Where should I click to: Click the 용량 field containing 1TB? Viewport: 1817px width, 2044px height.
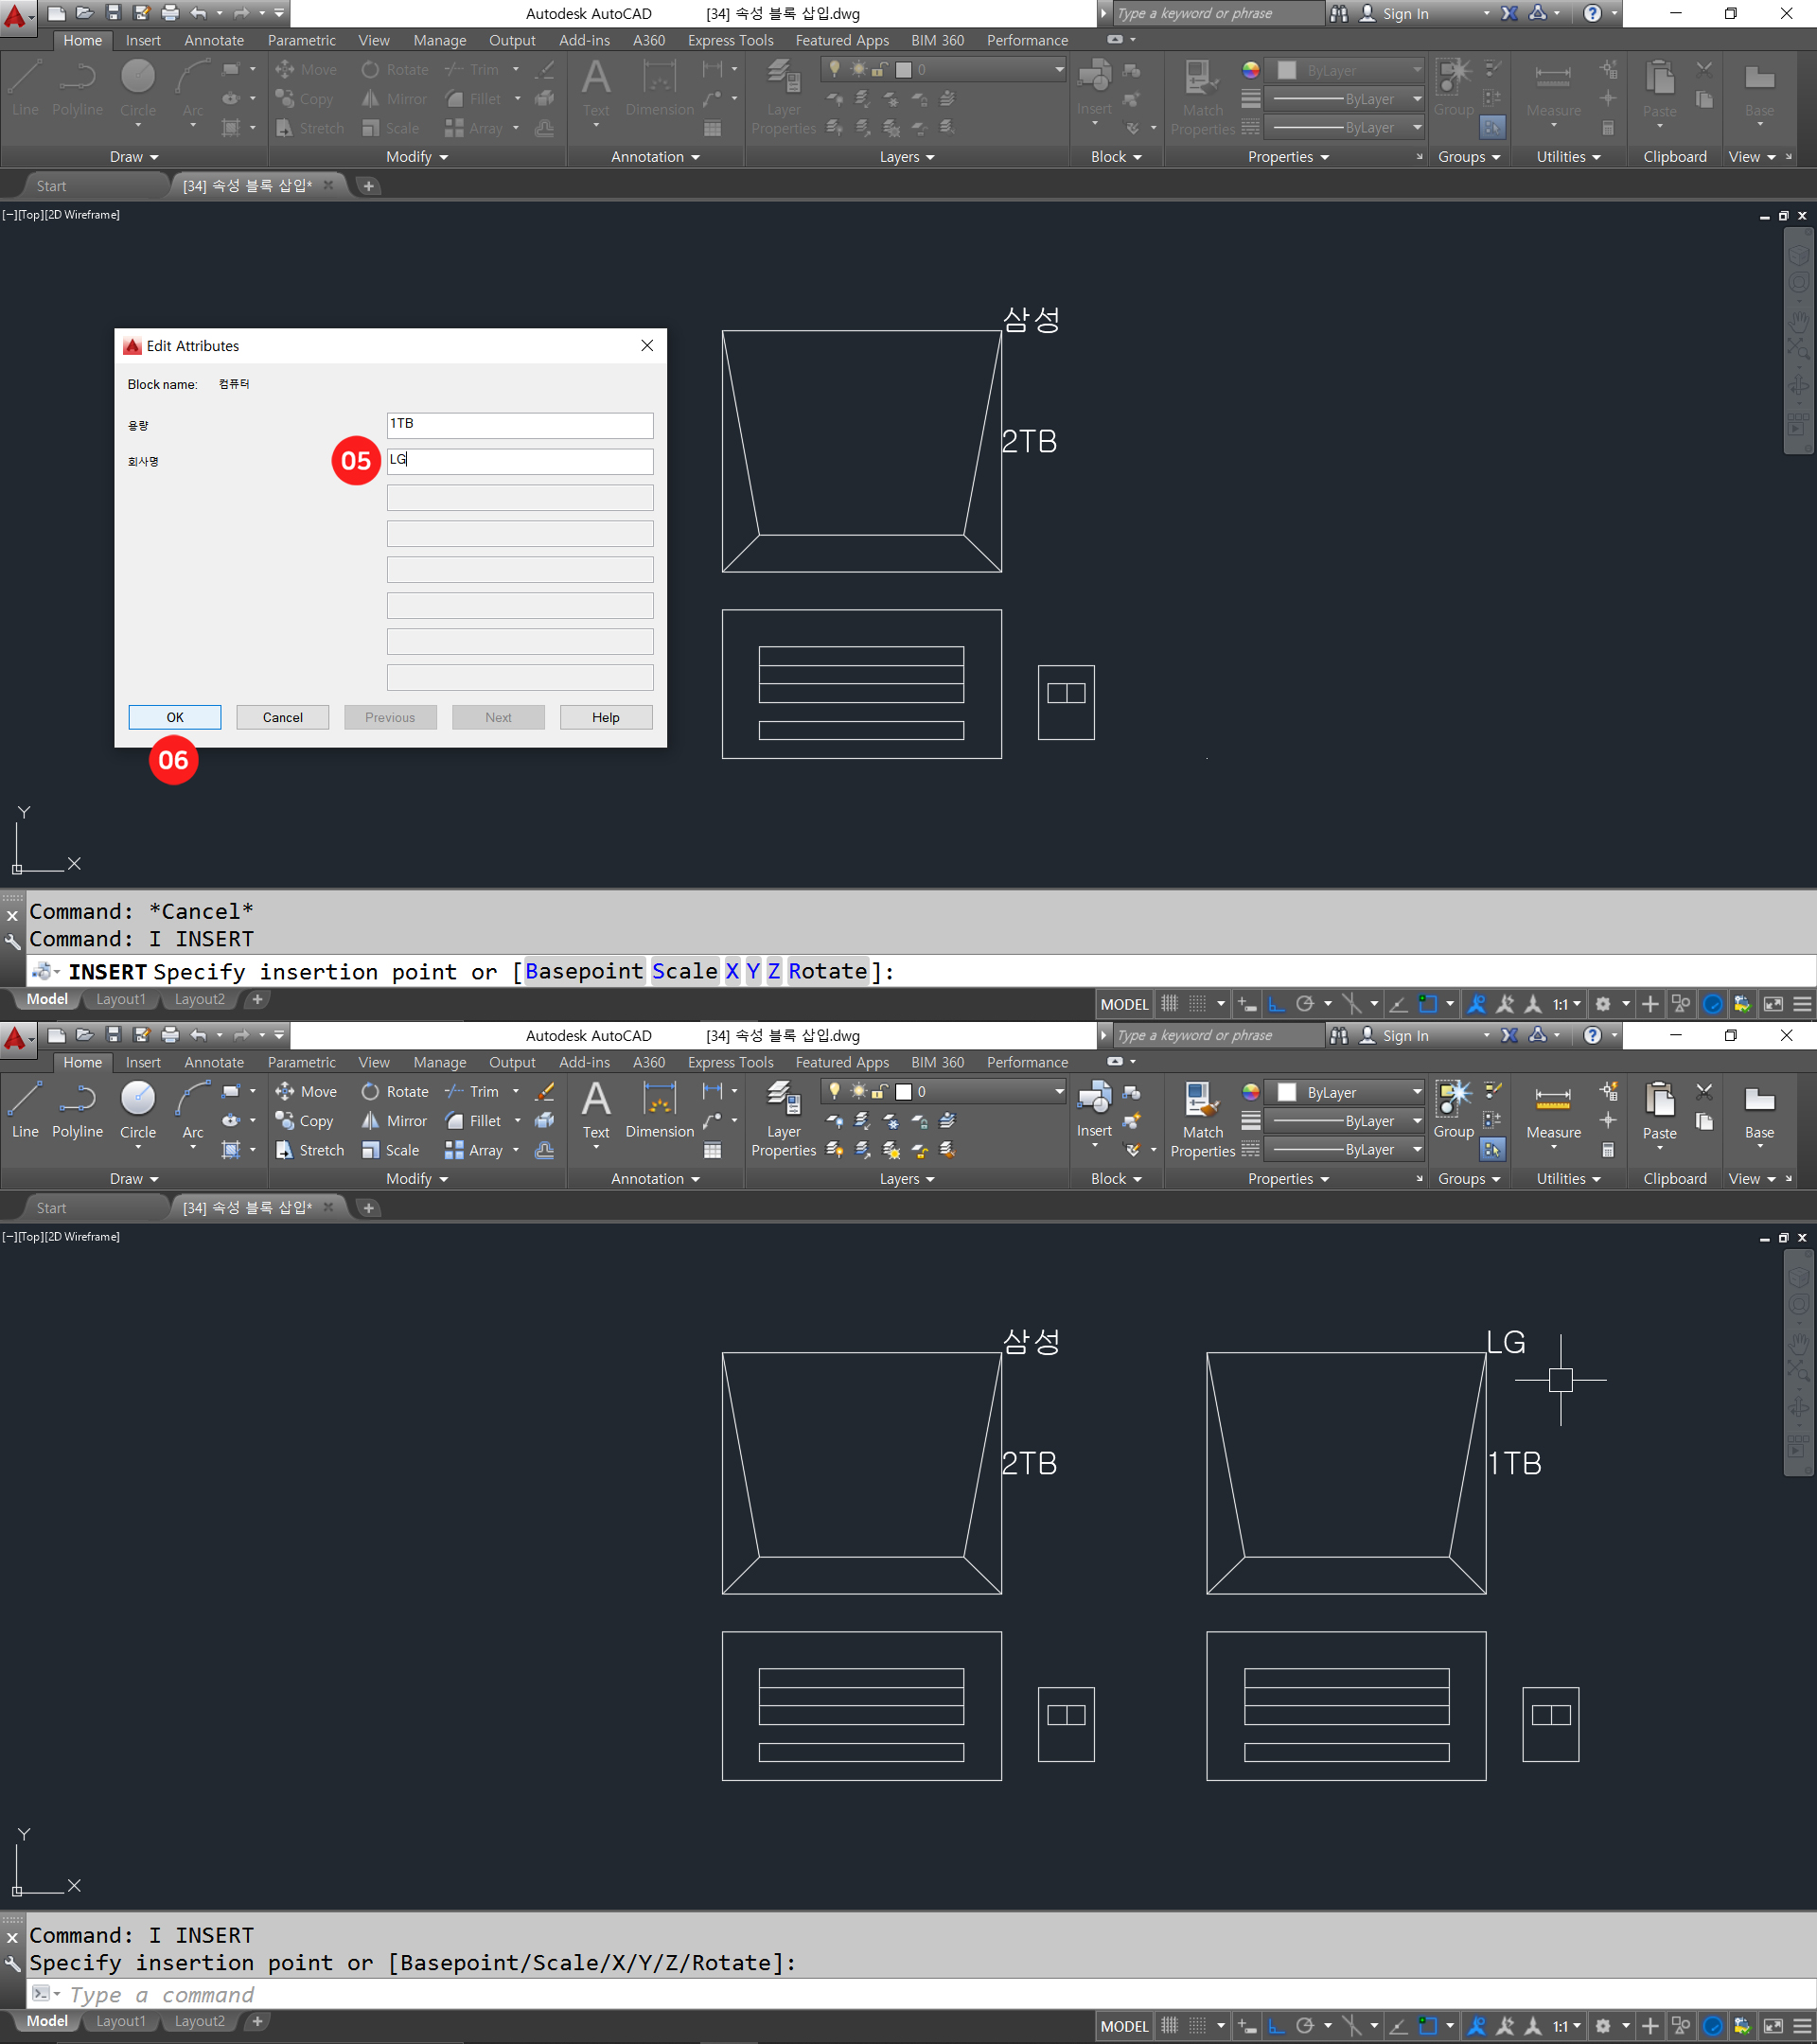[x=520, y=425]
